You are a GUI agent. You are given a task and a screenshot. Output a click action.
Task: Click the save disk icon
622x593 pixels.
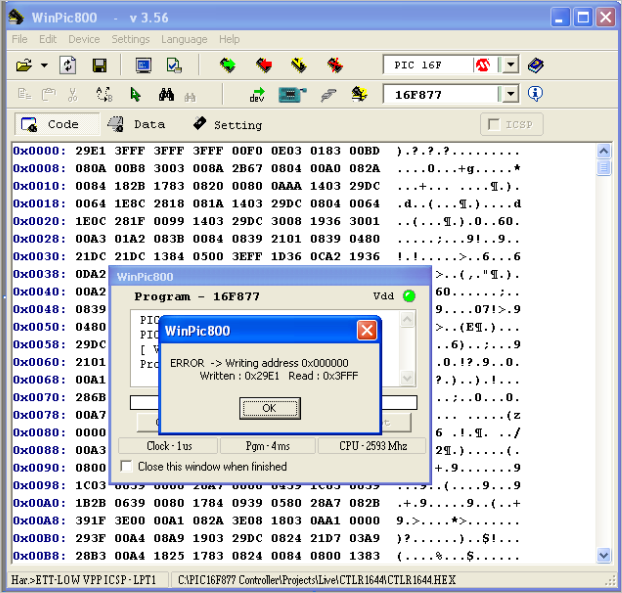point(99,66)
